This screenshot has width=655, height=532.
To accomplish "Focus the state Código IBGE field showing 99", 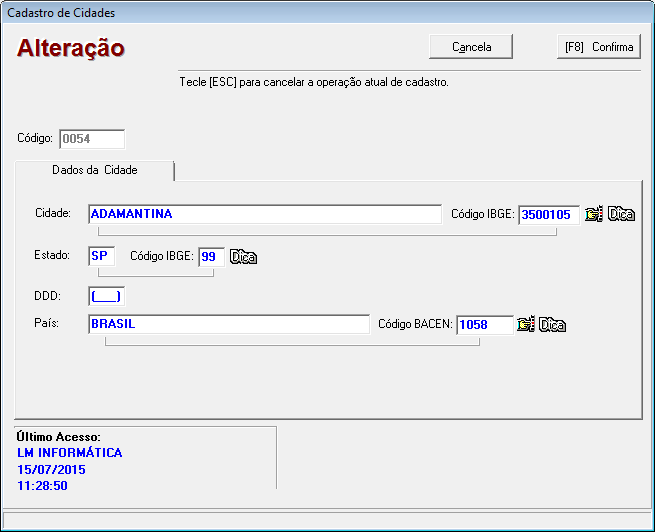I will click(211, 257).
